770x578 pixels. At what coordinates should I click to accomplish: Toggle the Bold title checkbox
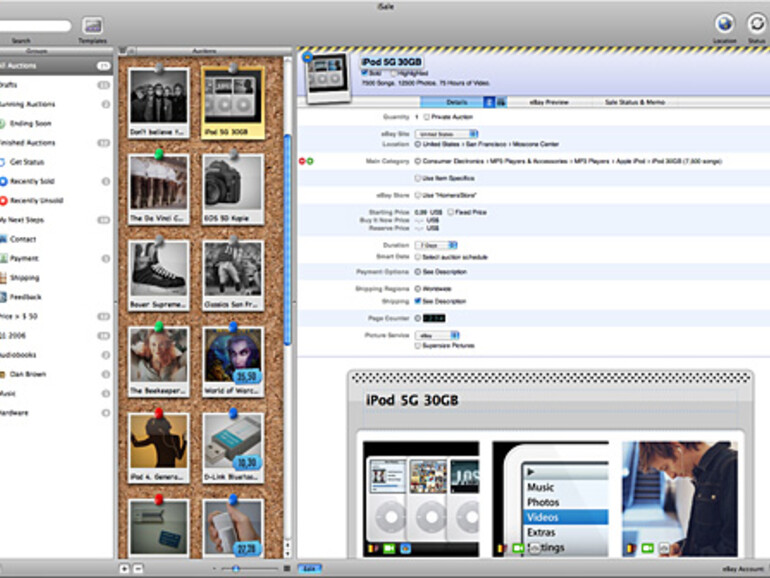pos(364,73)
